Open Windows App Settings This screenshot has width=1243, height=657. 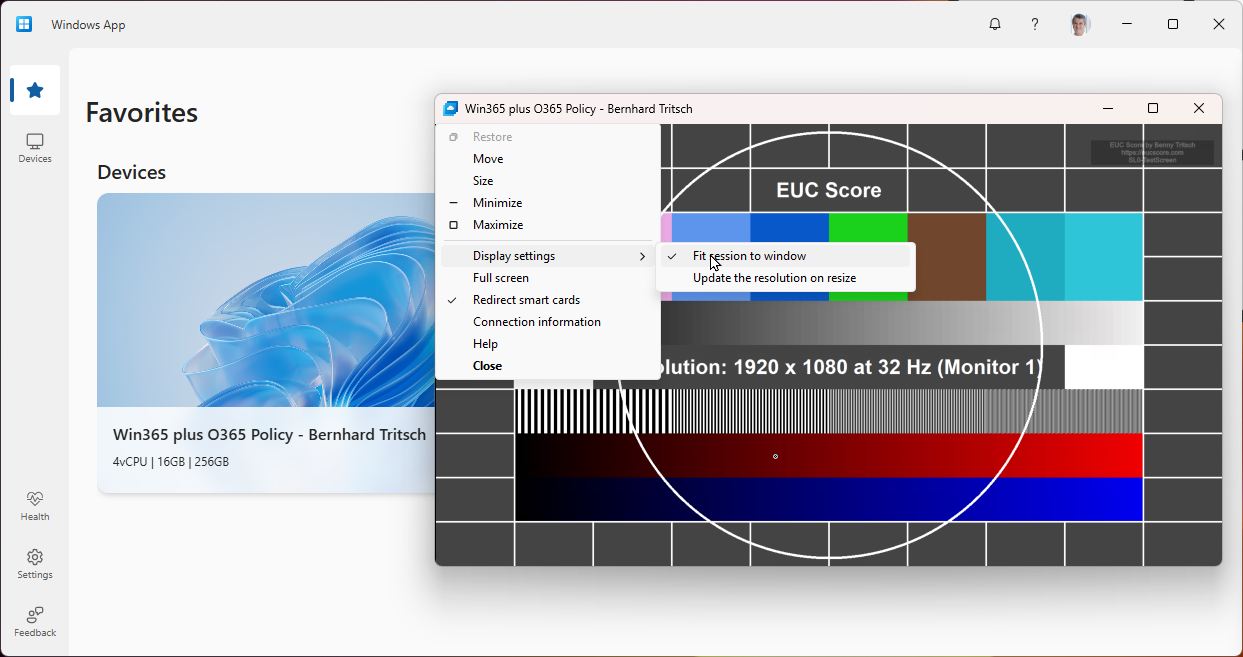34,565
